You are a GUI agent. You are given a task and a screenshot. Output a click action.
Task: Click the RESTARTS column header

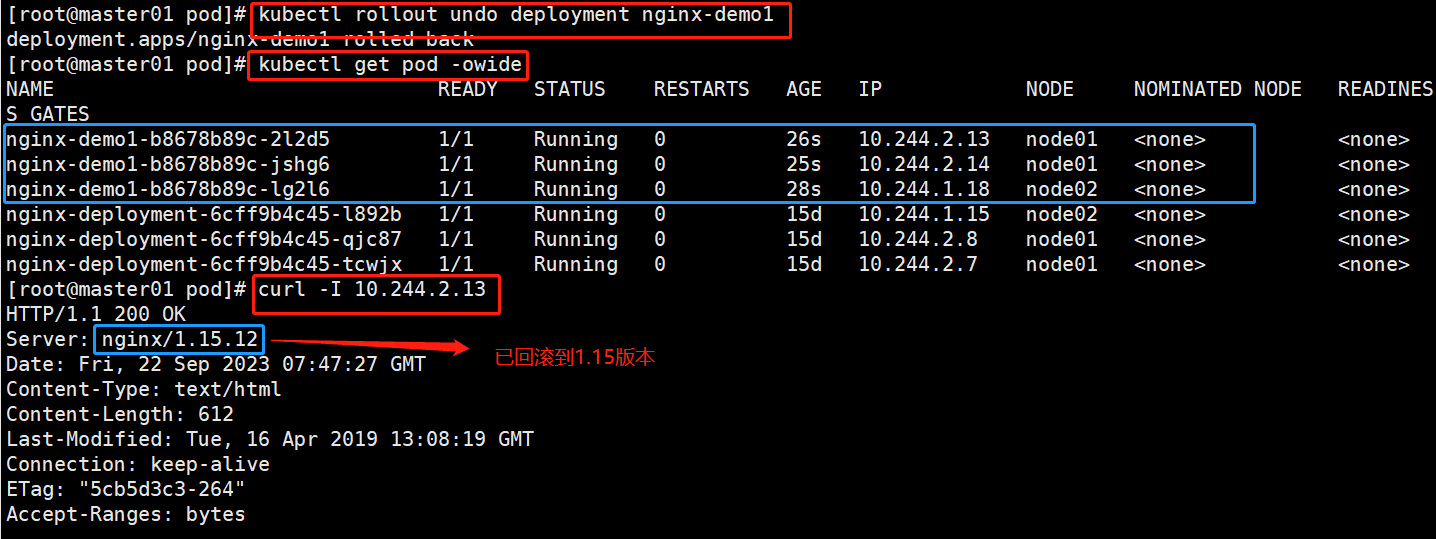point(702,89)
